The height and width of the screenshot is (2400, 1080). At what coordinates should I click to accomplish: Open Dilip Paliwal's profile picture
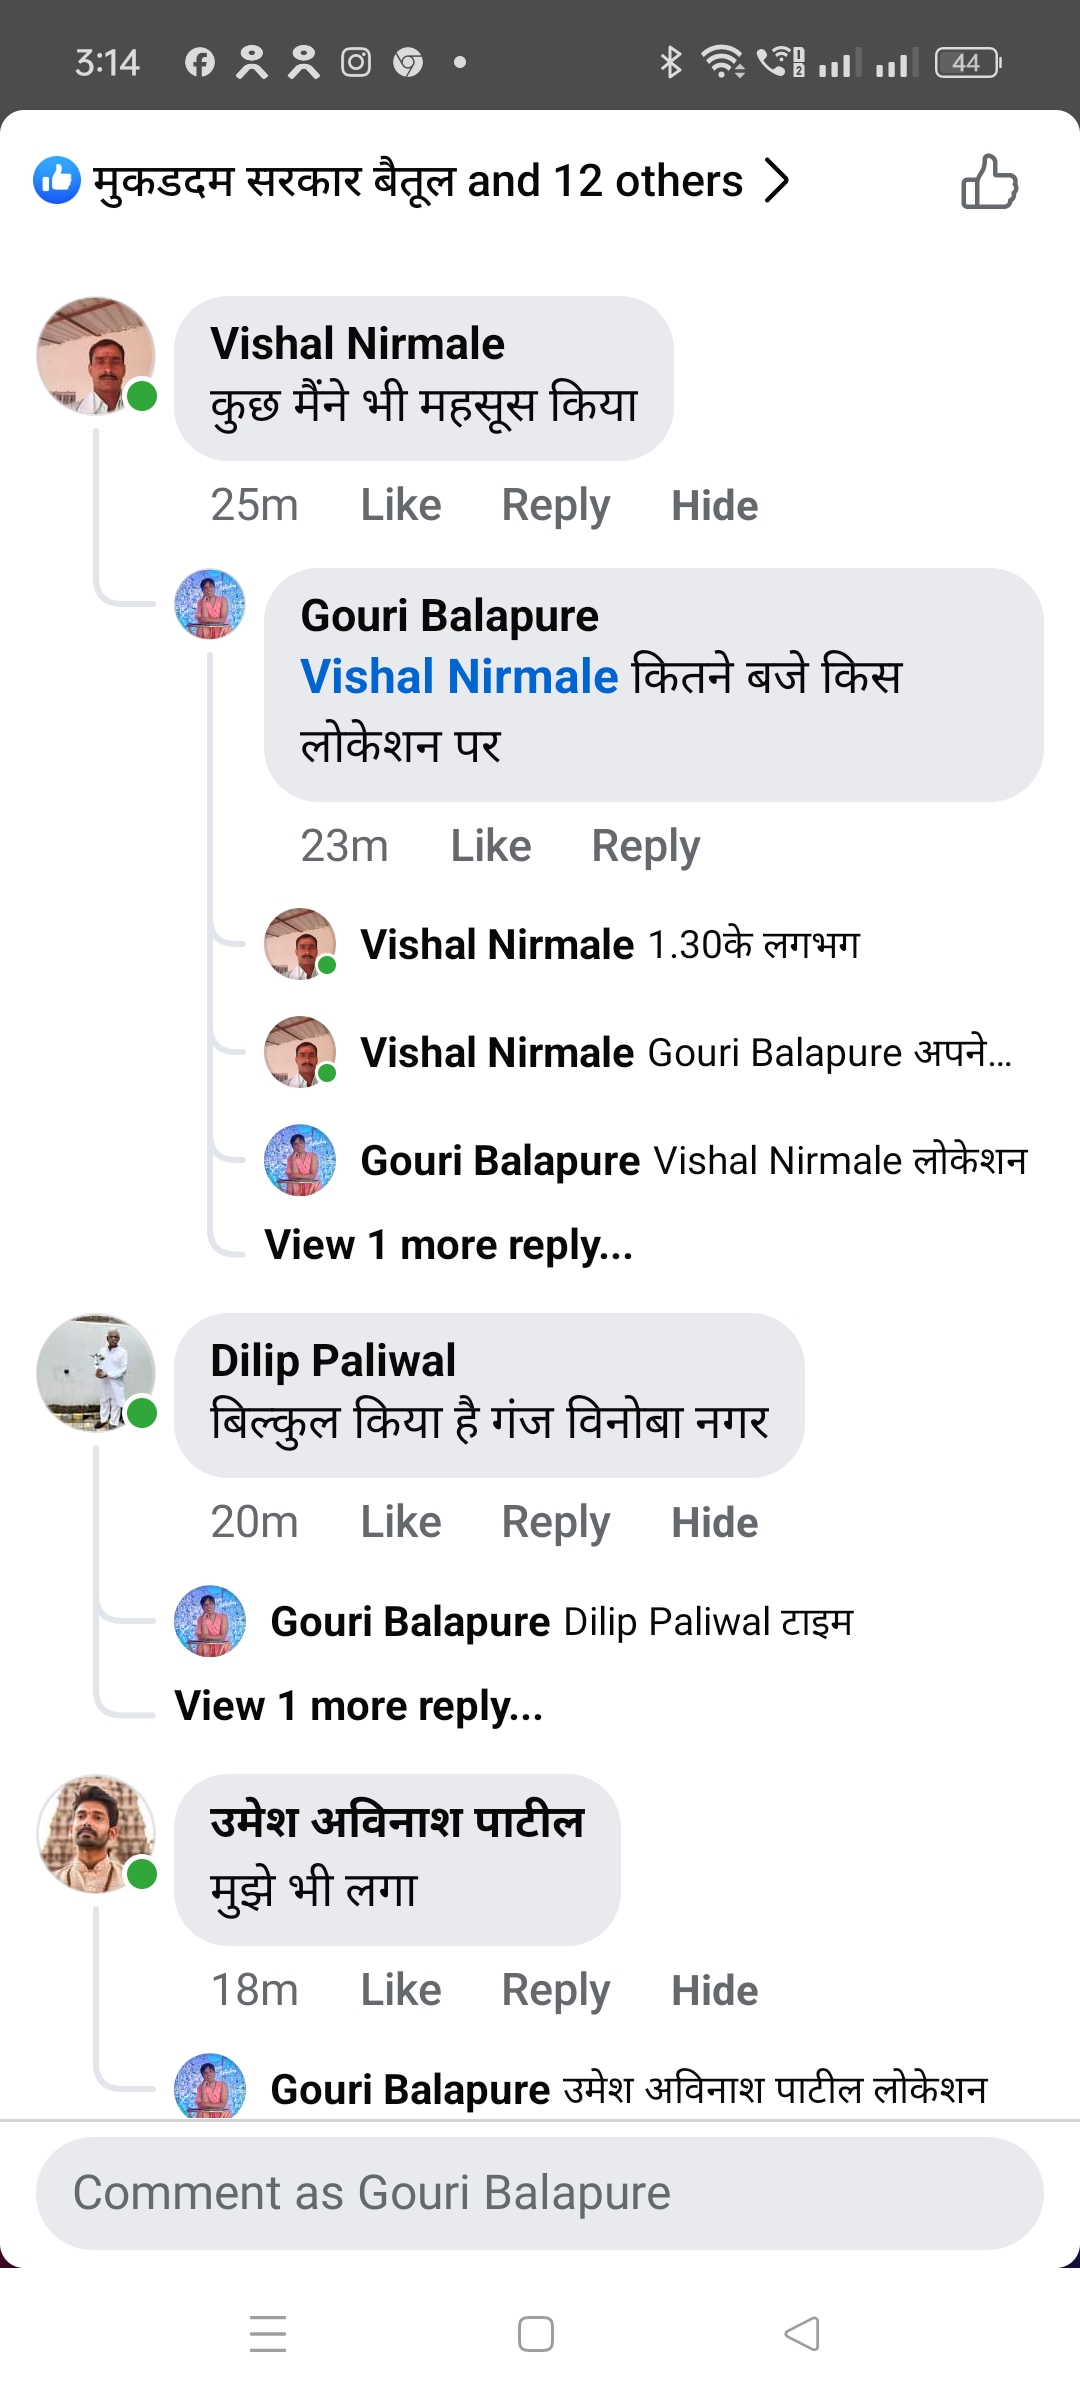(96, 1373)
